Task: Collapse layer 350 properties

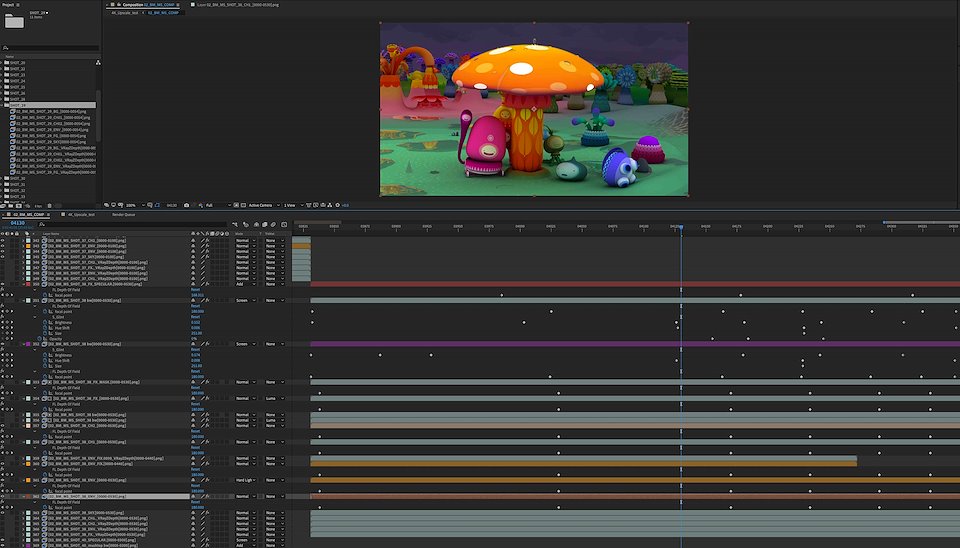Action: [23, 284]
